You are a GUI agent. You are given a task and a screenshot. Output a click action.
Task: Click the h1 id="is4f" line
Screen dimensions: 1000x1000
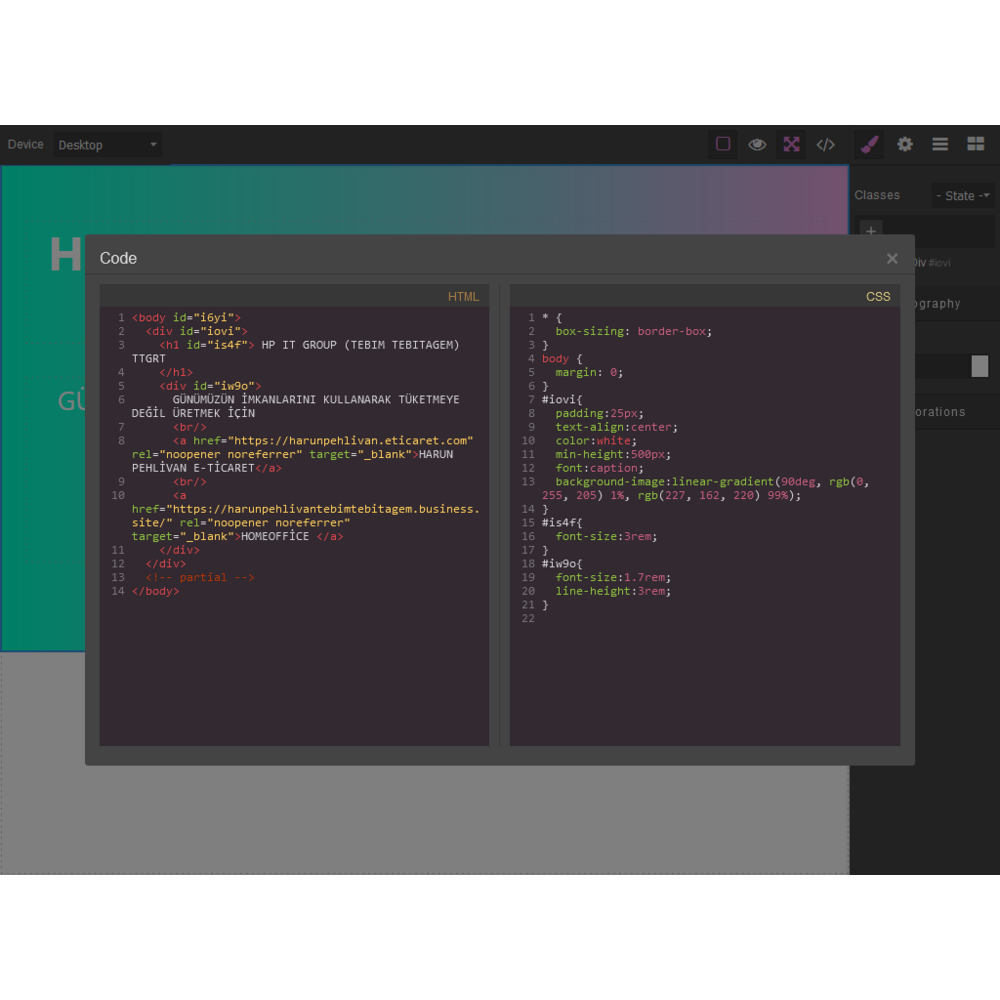tap(309, 345)
